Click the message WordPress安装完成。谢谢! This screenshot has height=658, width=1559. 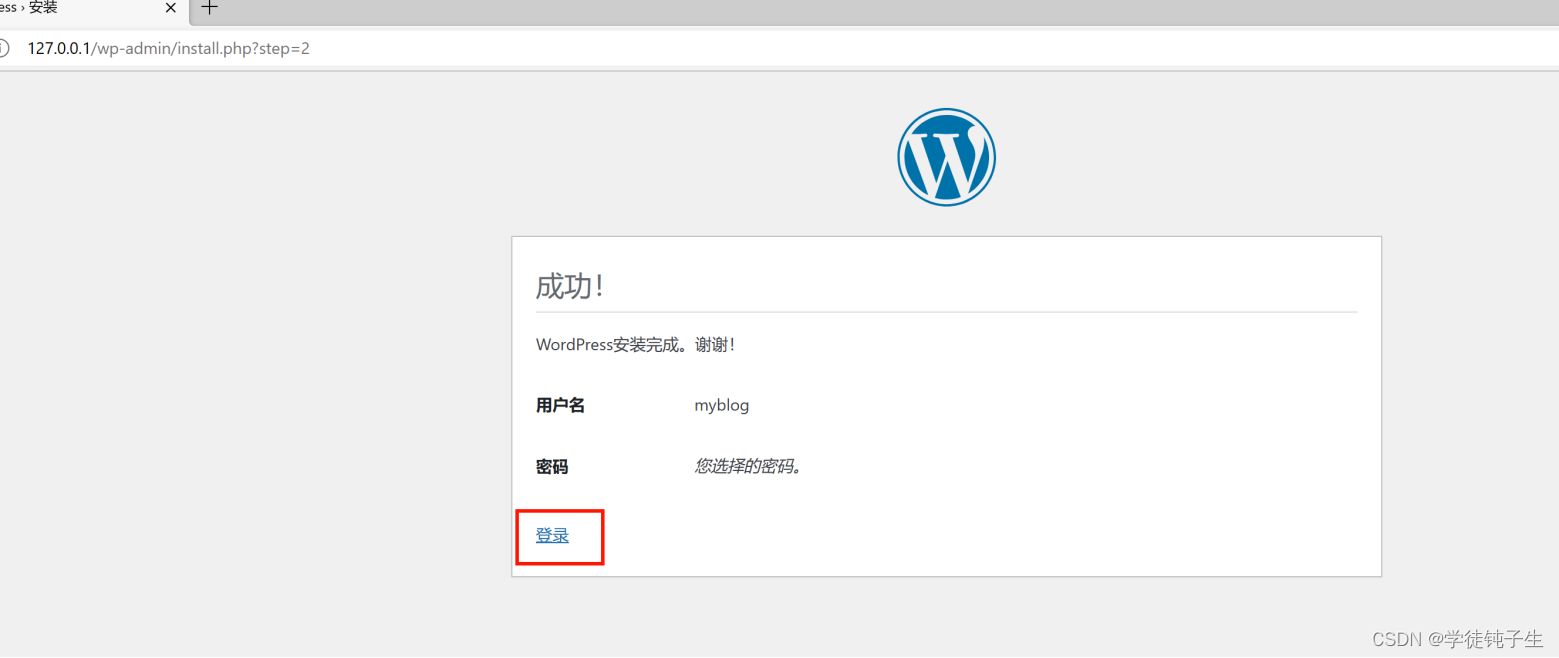(x=636, y=345)
